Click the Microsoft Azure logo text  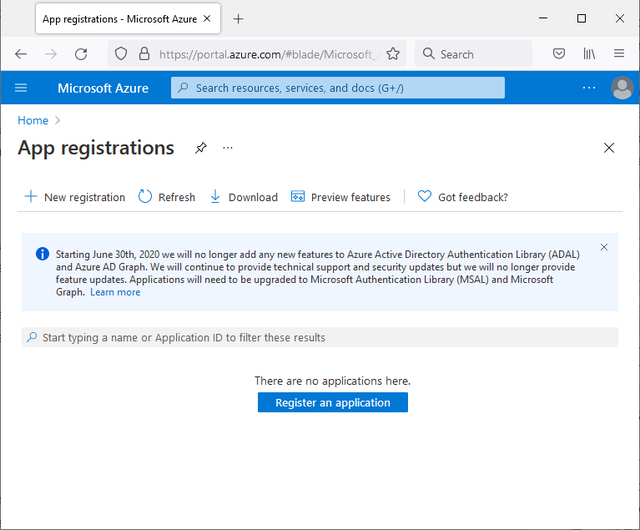coord(103,88)
